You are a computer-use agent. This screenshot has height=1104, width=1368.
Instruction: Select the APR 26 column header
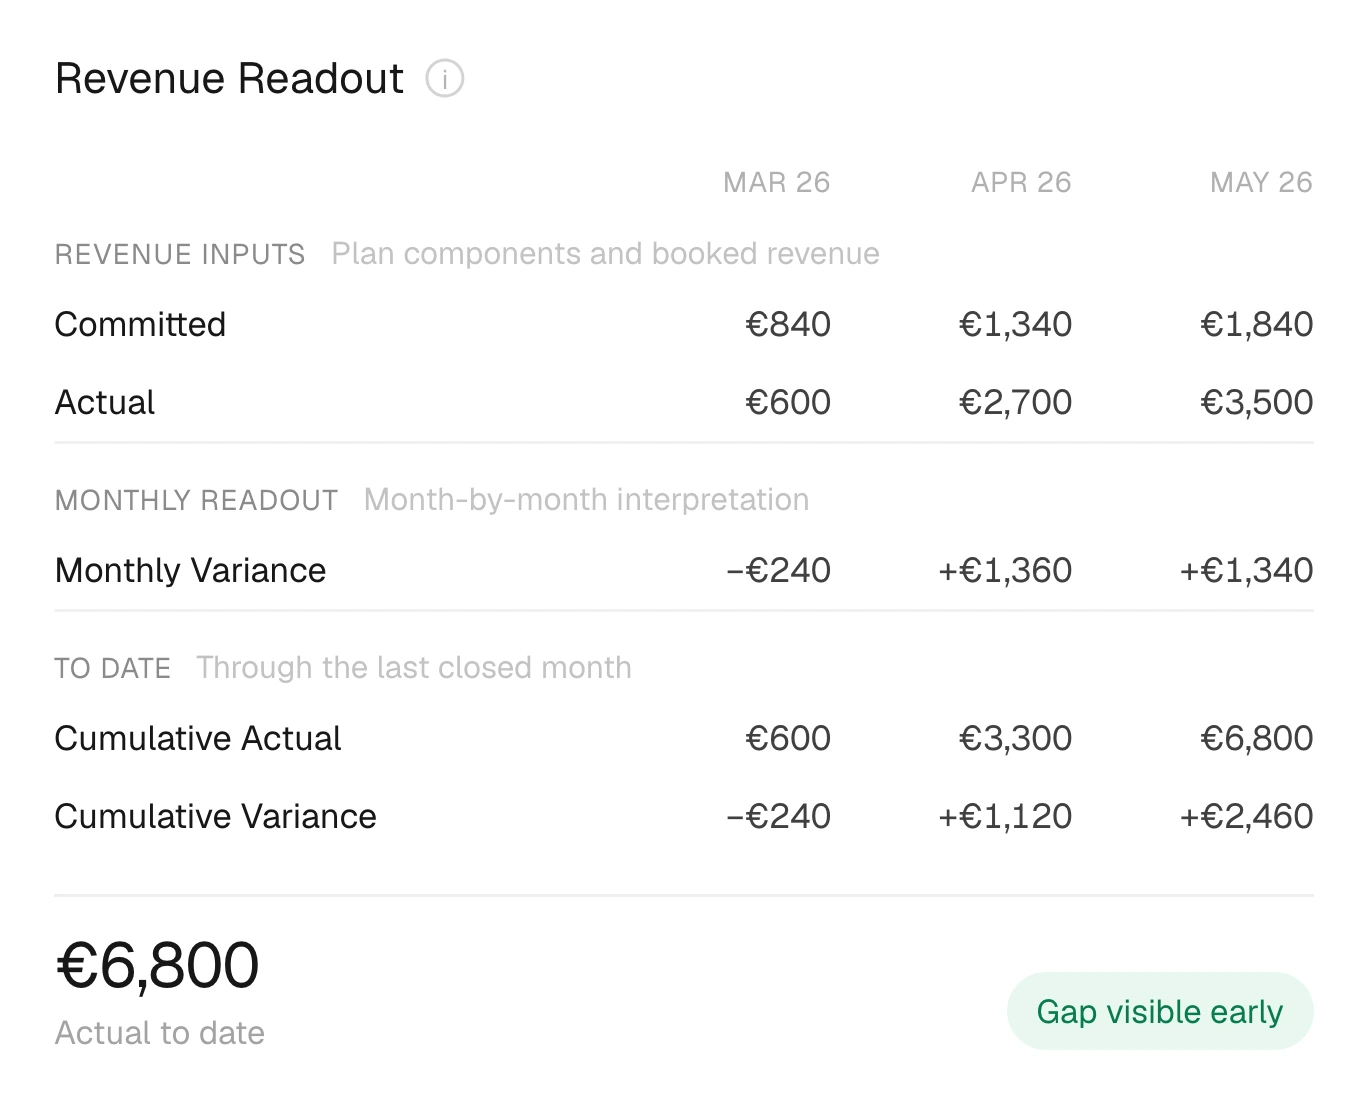tap(1021, 182)
